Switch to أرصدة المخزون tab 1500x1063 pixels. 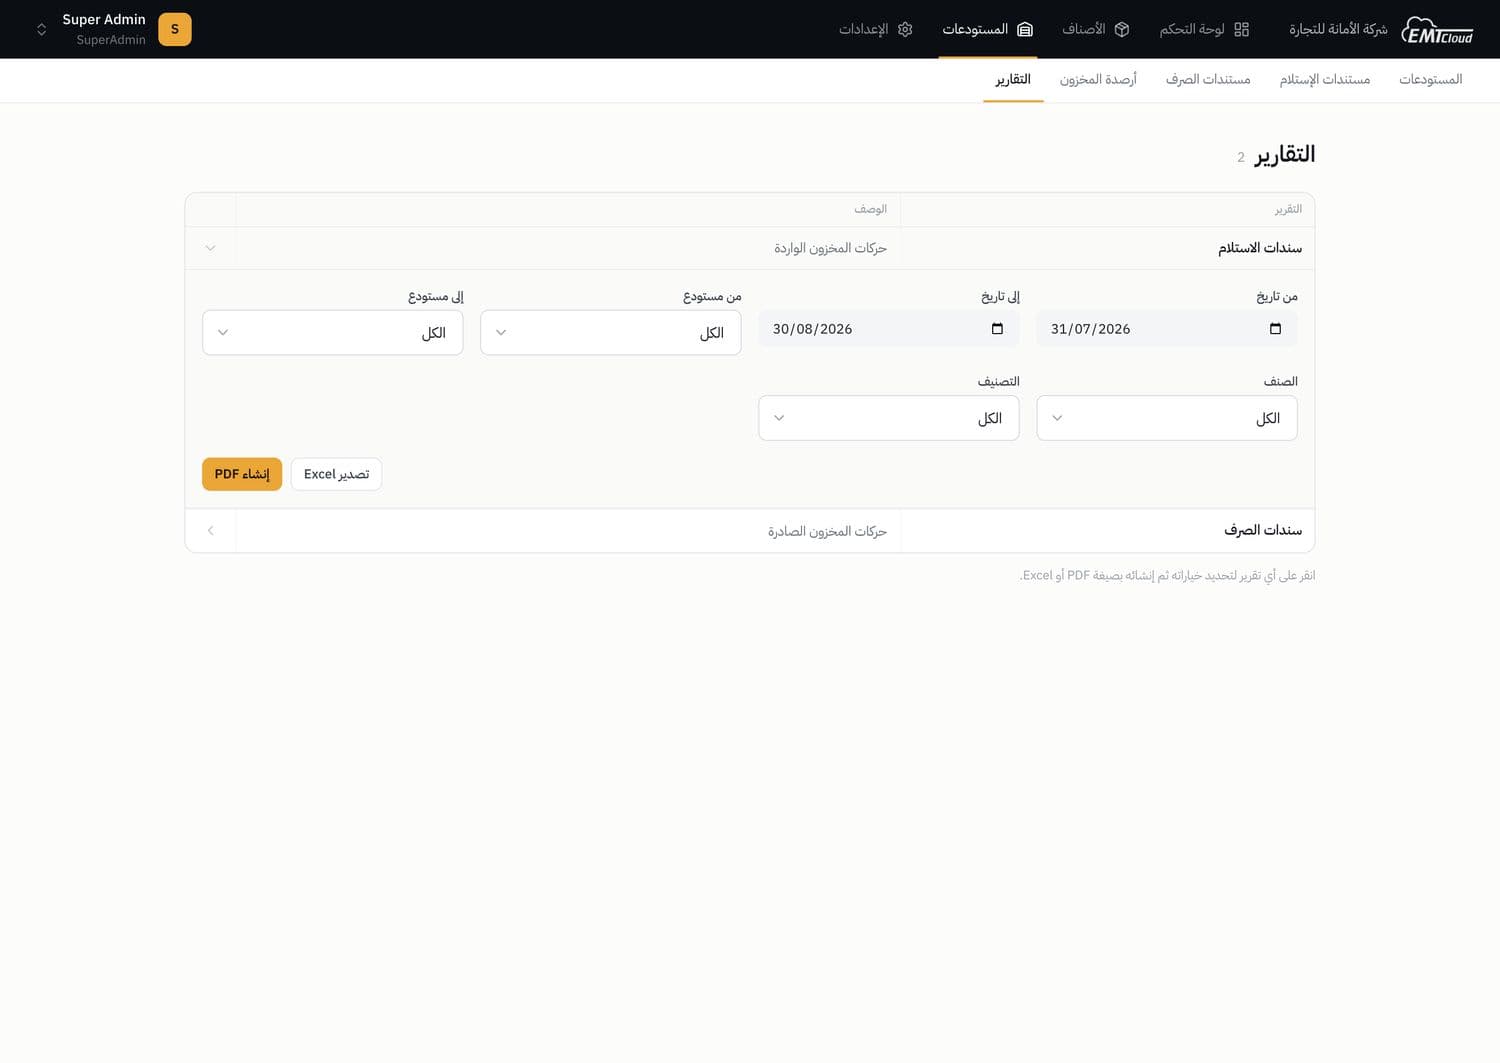pos(1098,79)
